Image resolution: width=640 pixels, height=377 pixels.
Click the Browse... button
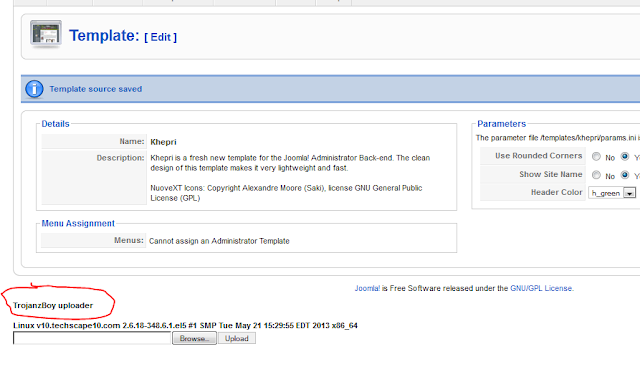click(194, 338)
